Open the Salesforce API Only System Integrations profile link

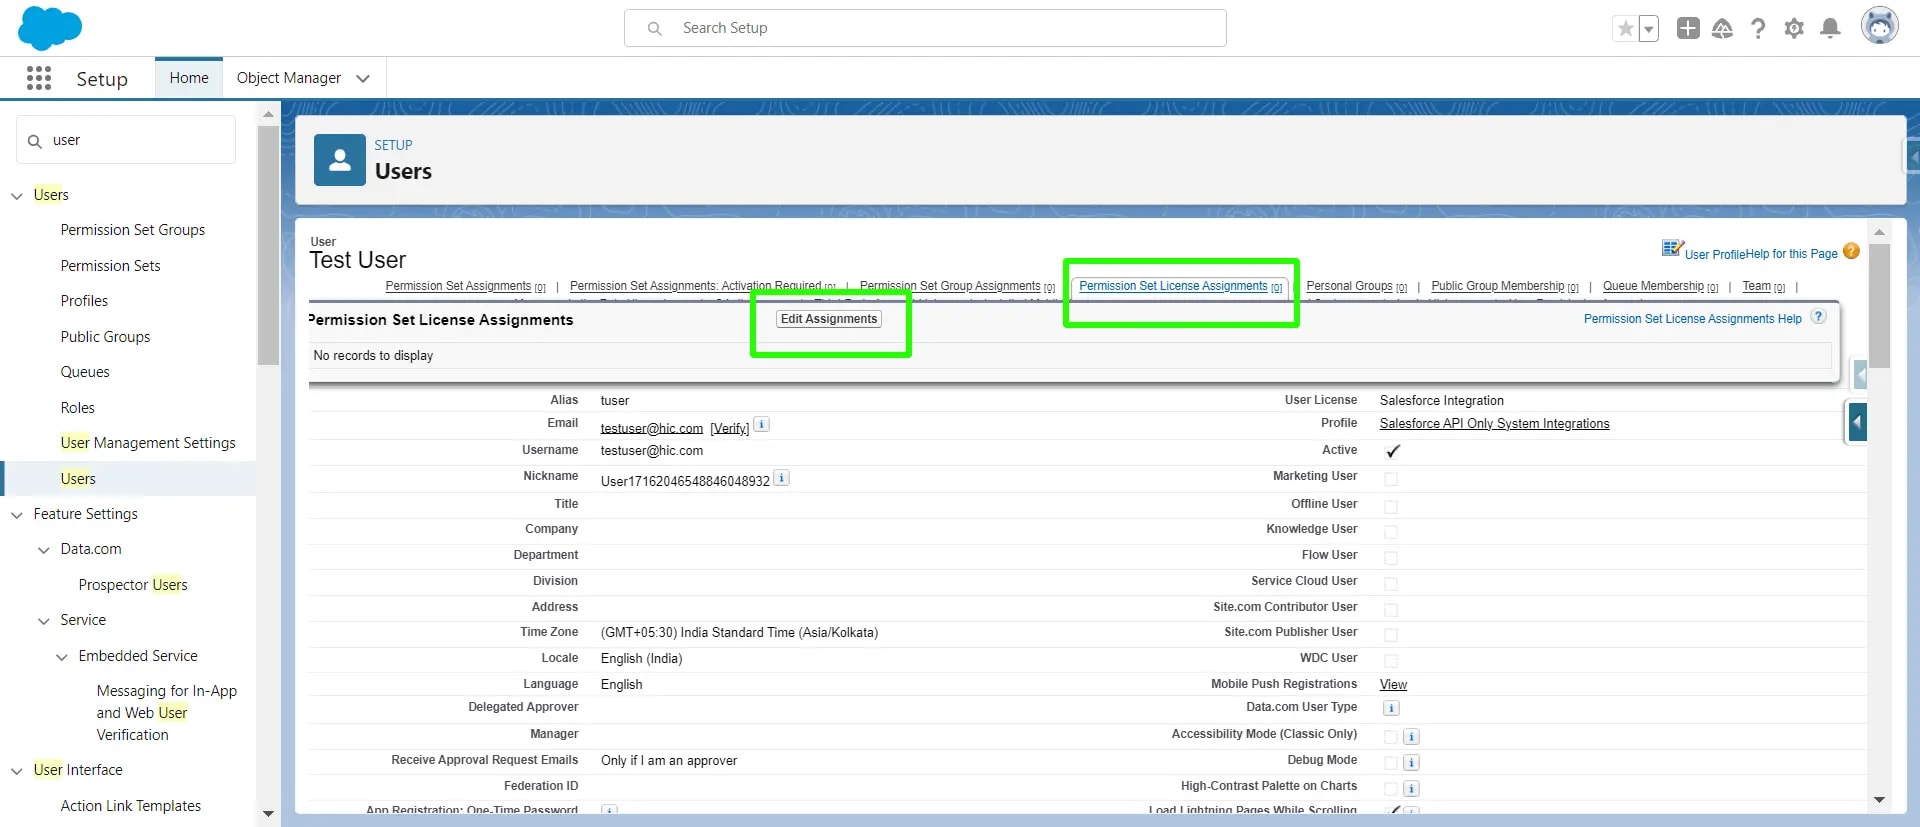point(1494,424)
